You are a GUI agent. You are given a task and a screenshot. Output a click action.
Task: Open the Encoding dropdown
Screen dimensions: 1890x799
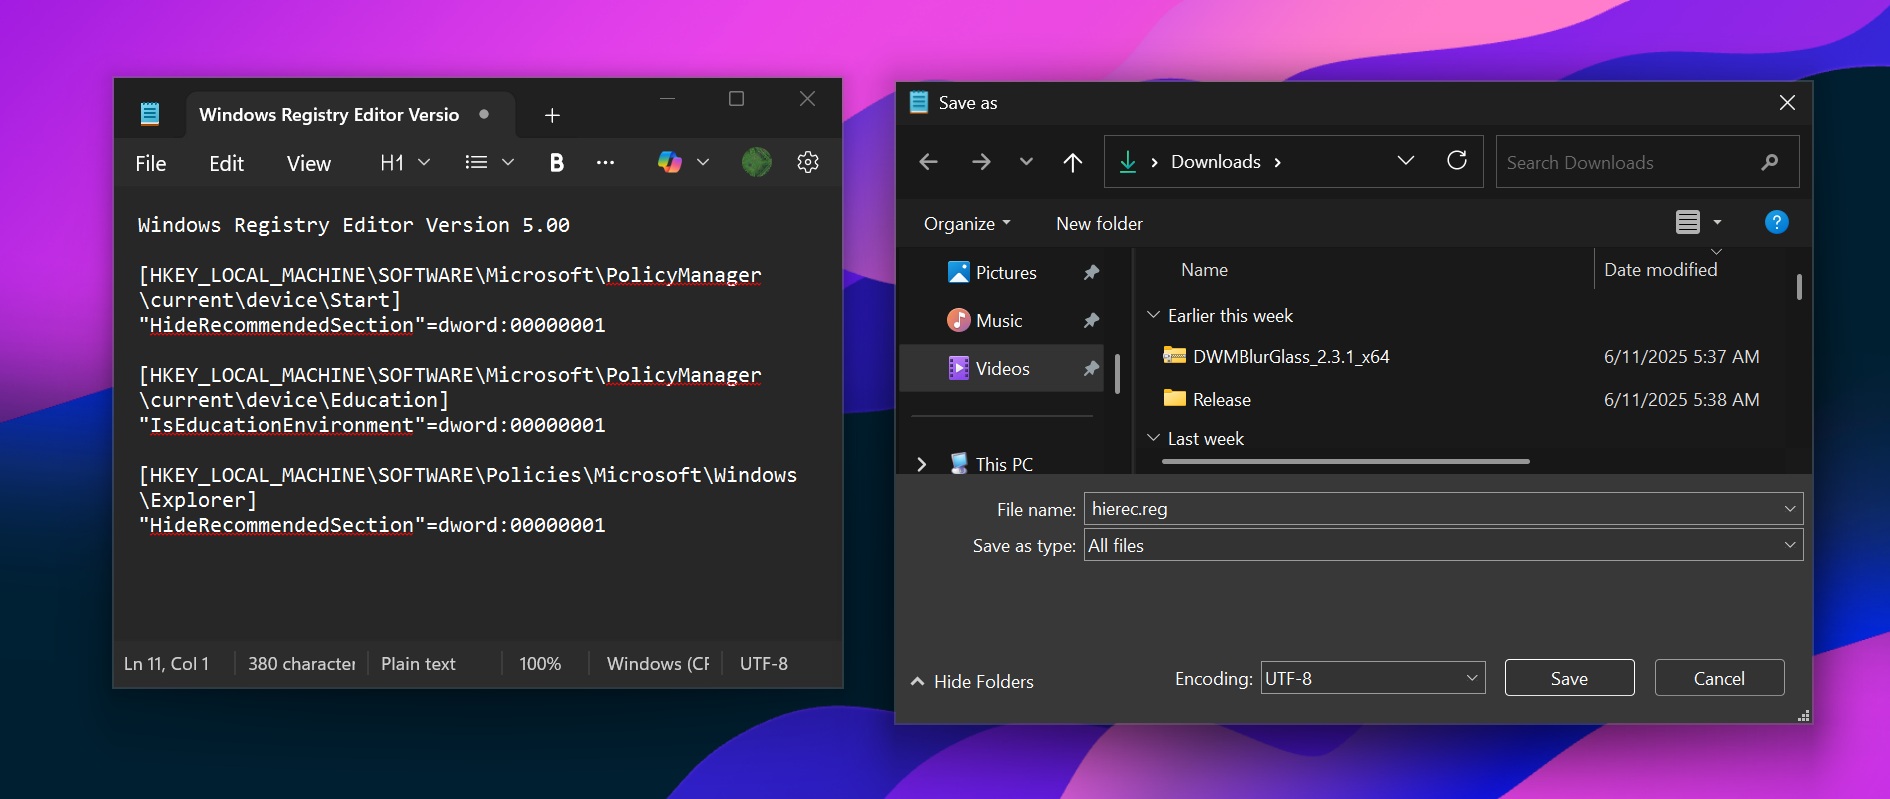pyautogui.click(x=1372, y=678)
